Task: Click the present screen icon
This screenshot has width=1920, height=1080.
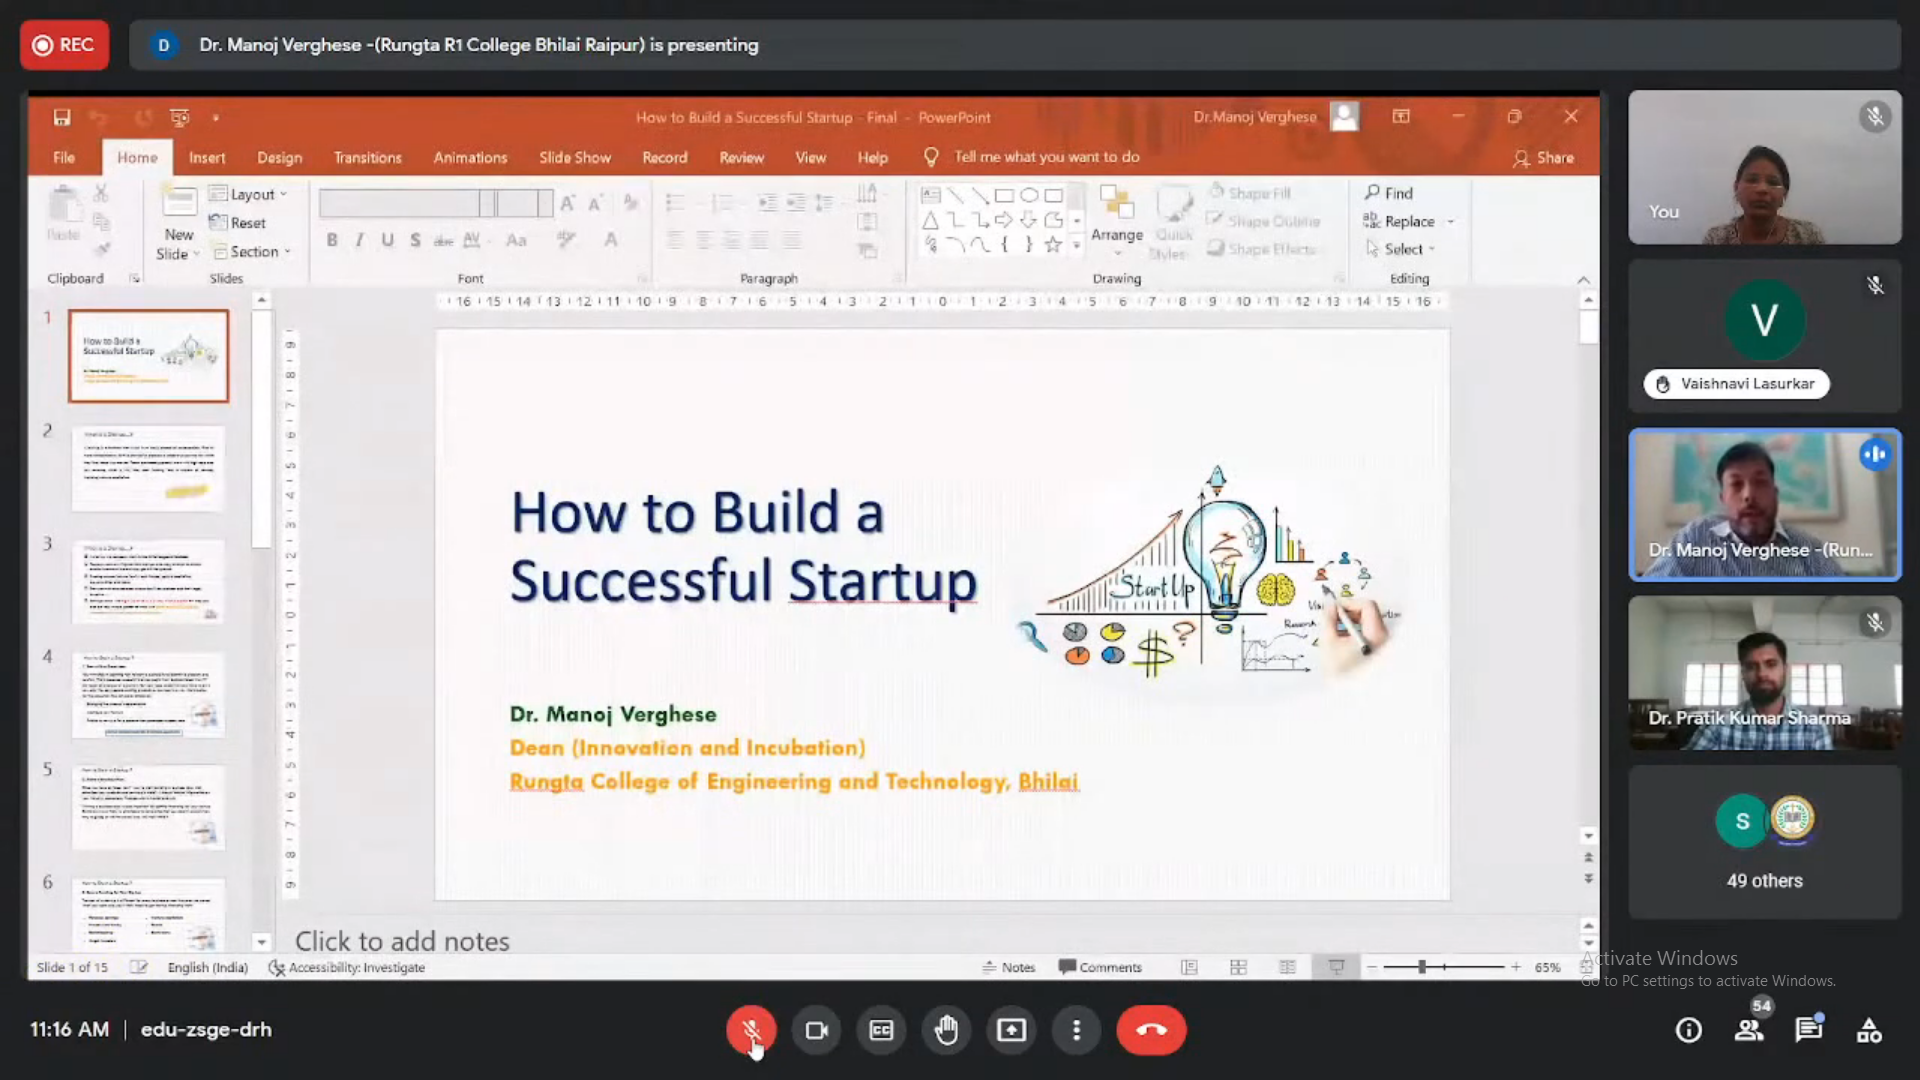Action: click(1011, 1030)
